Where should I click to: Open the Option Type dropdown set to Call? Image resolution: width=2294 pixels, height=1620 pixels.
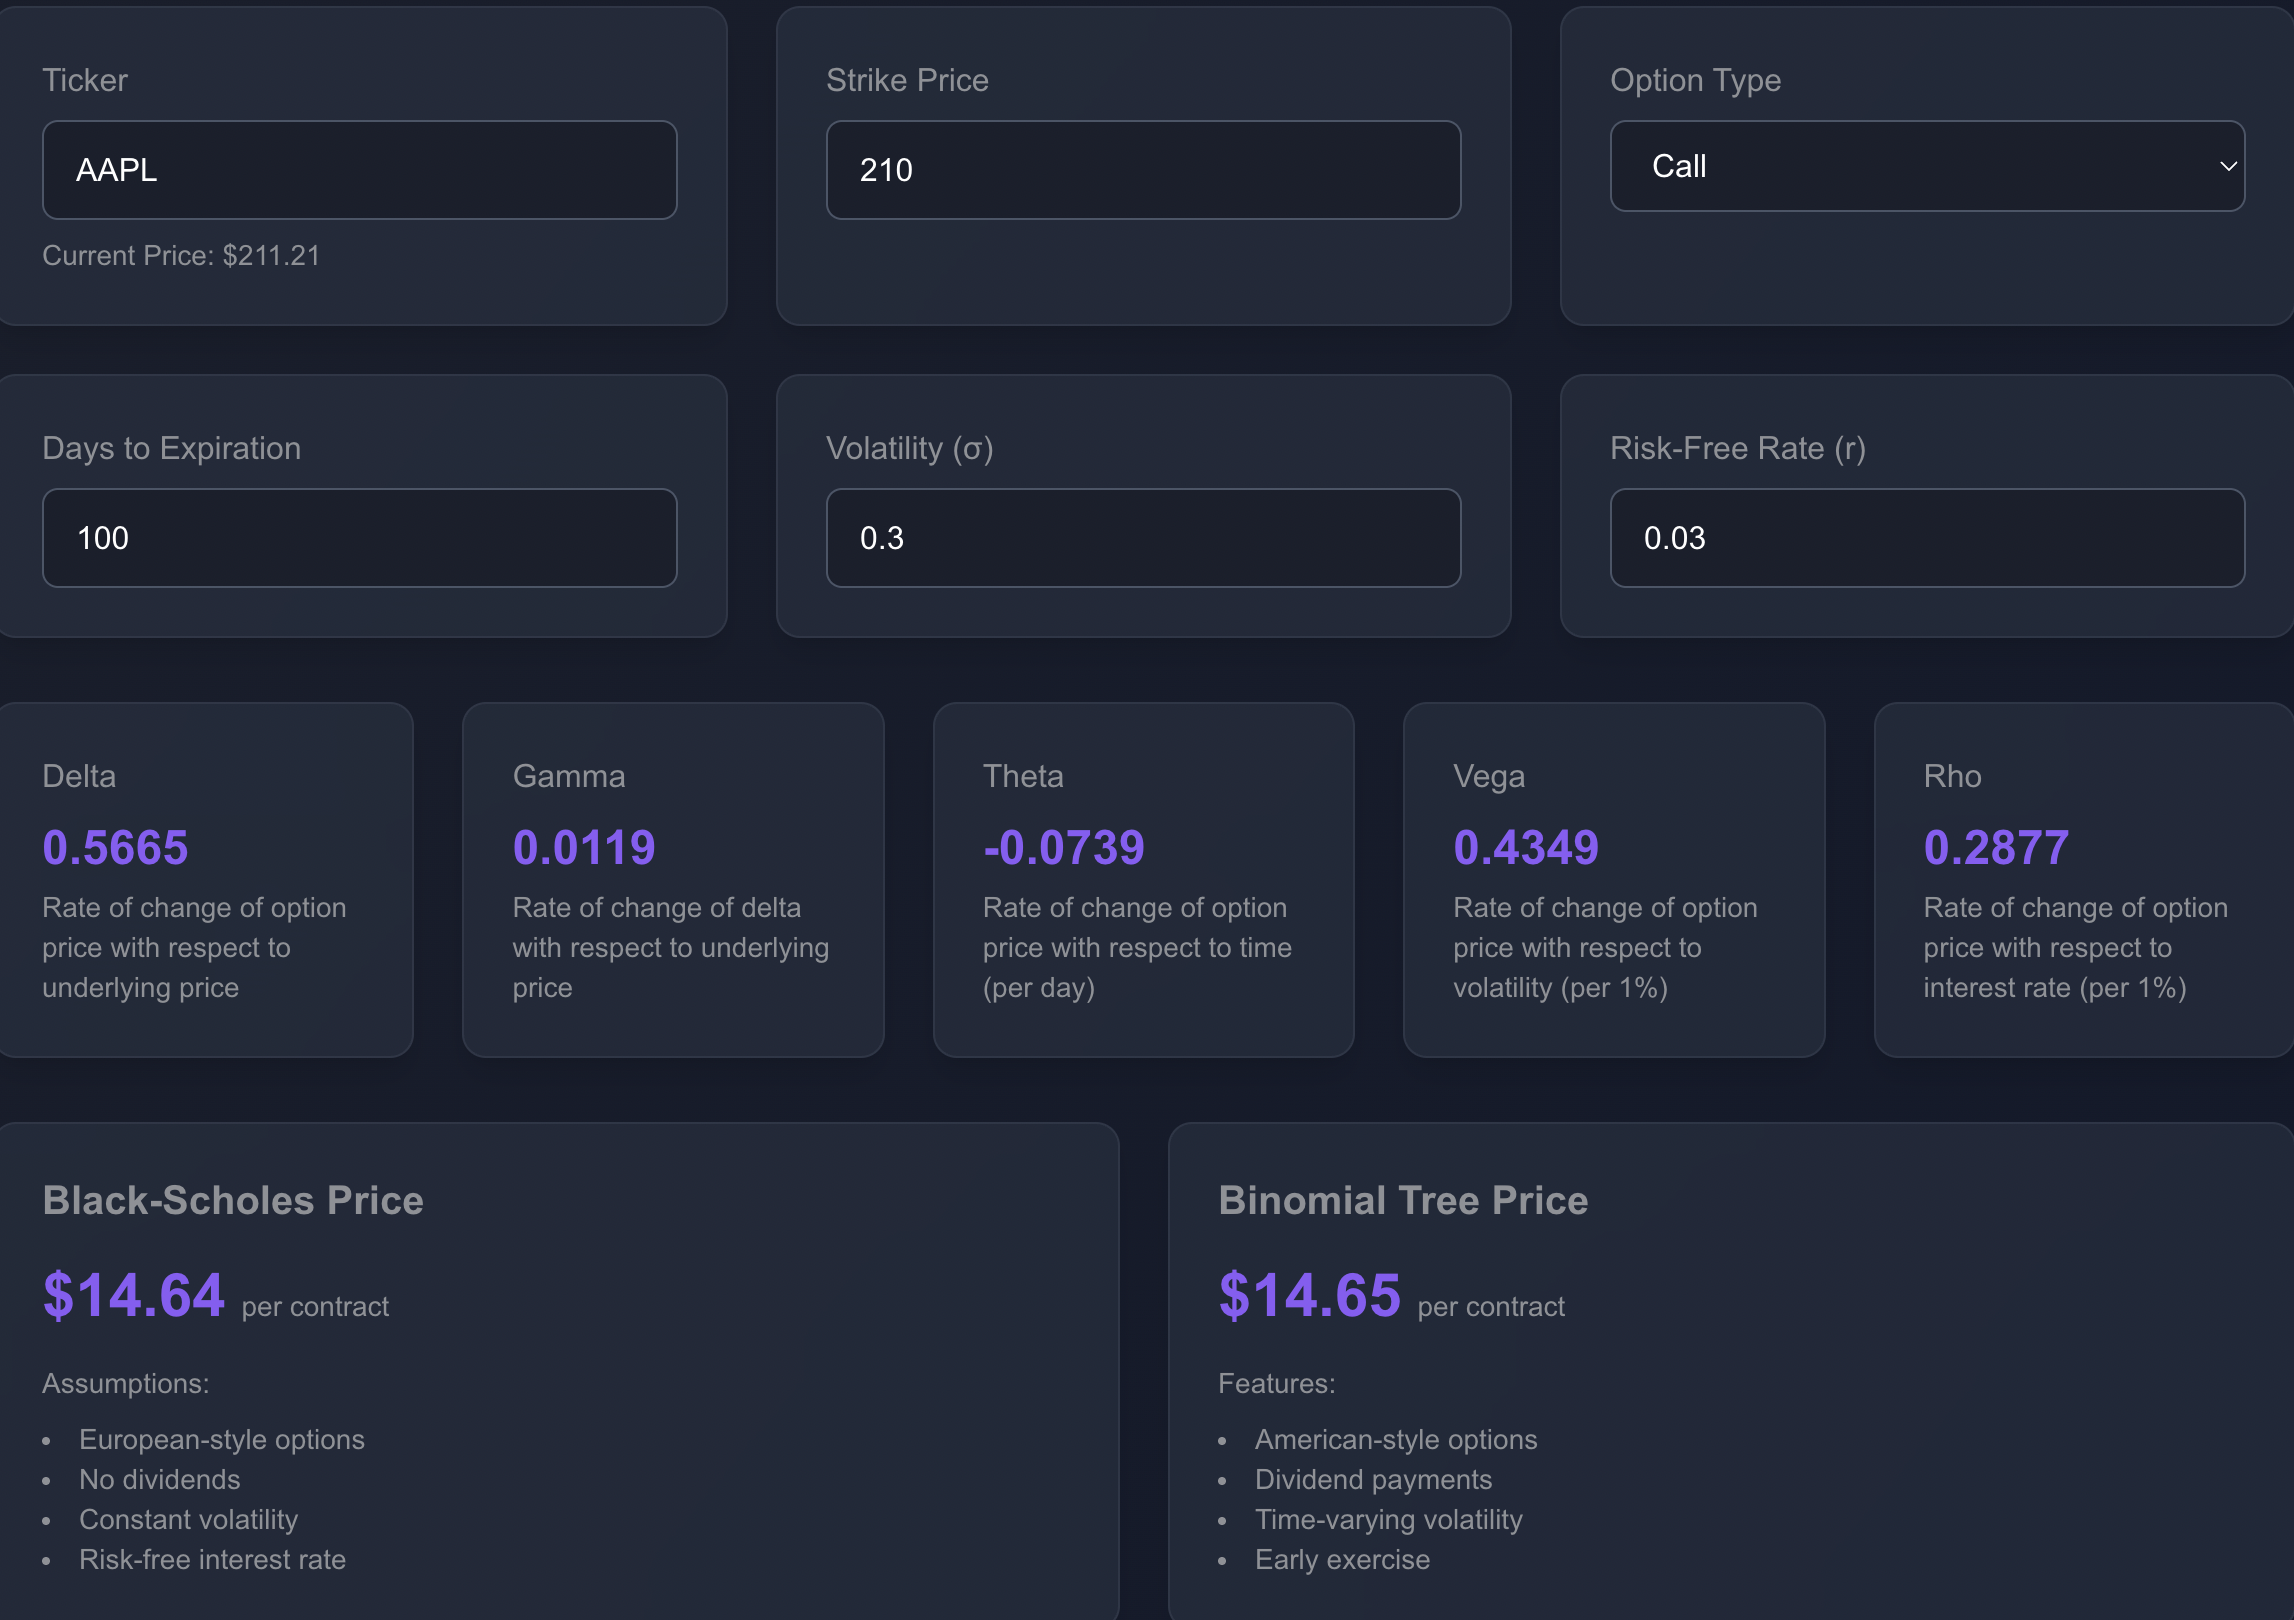tap(1927, 166)
